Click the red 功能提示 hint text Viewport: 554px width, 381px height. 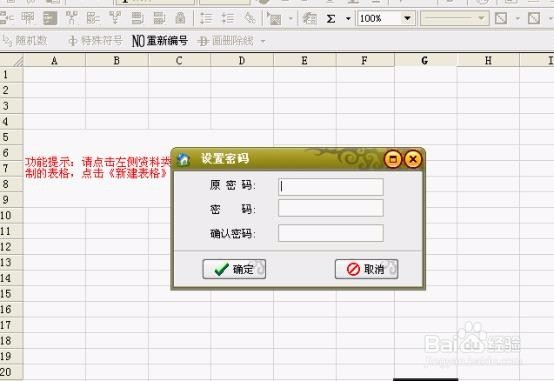(98, 168)
